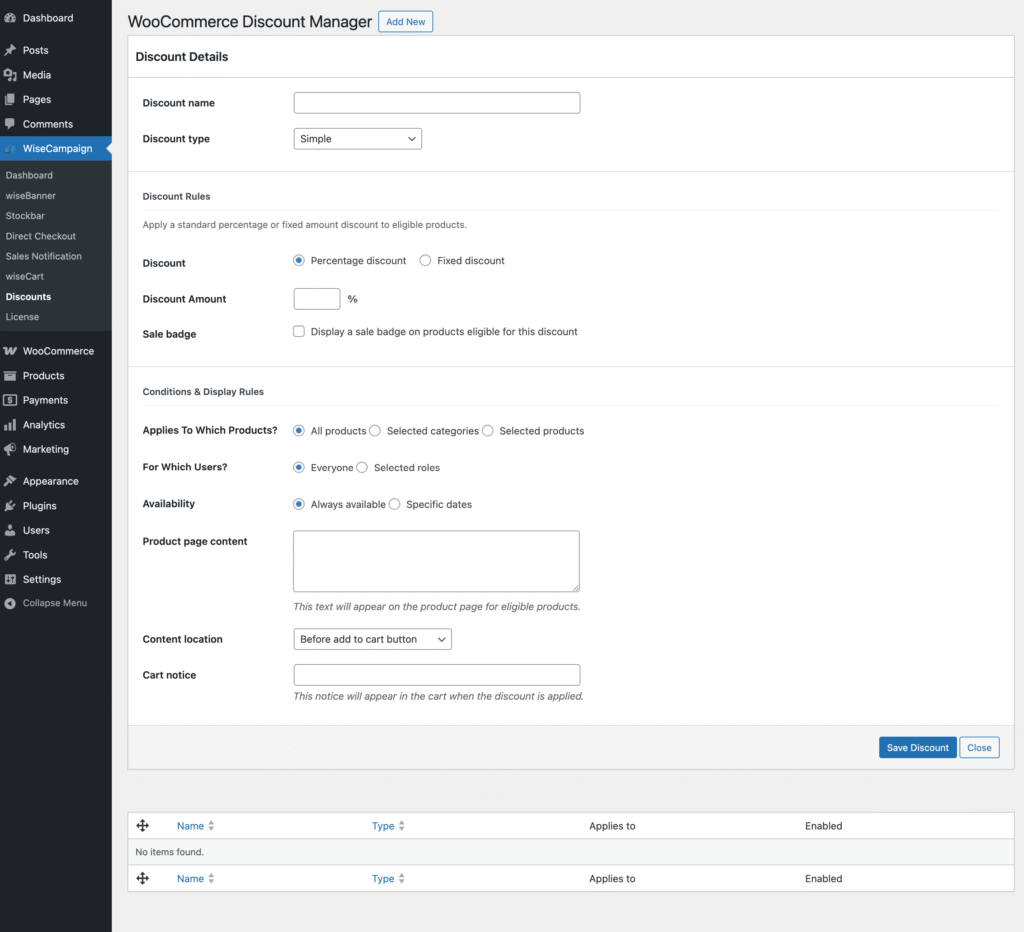Open wiseBanner submenu item

click(31, 195)
